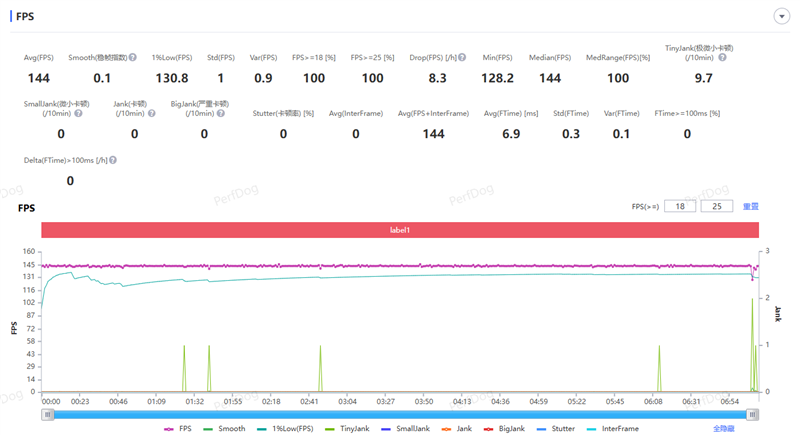
Task: Collapse the FPS panel with the round arrow
Action: click(x=780, y=17)
